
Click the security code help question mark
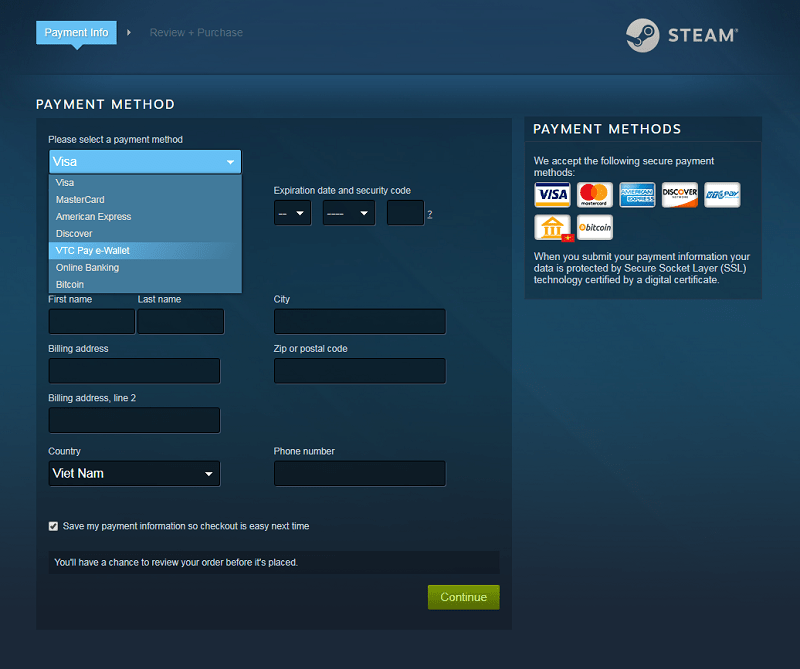coord(430,214)
